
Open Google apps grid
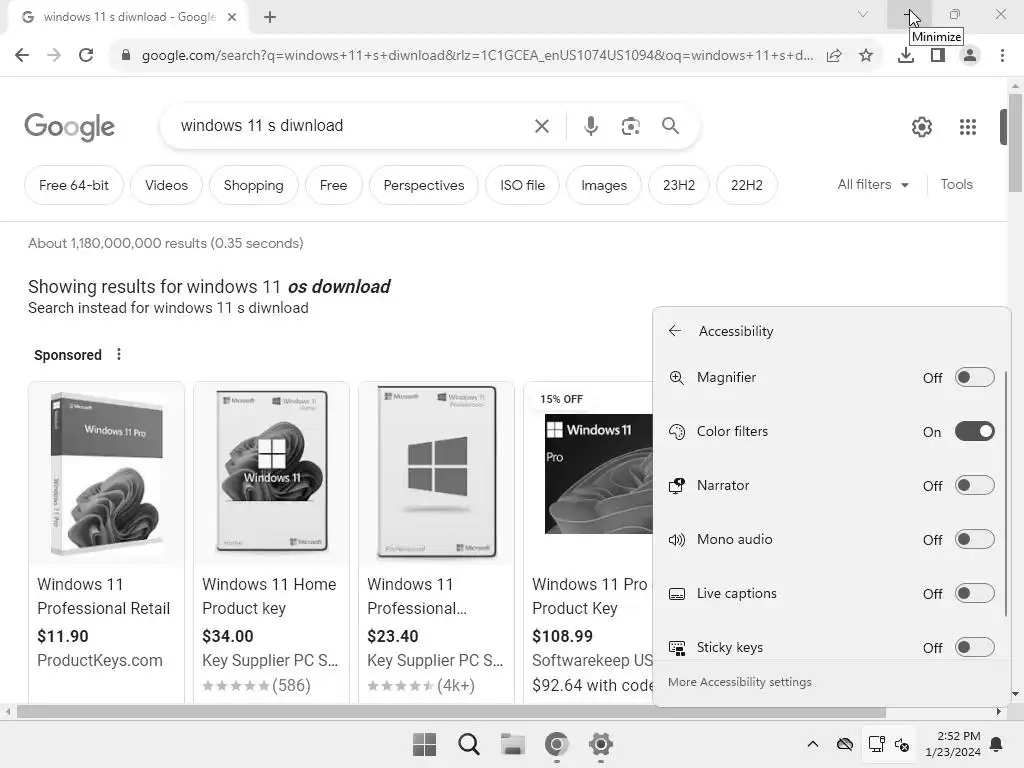[968, 127]
